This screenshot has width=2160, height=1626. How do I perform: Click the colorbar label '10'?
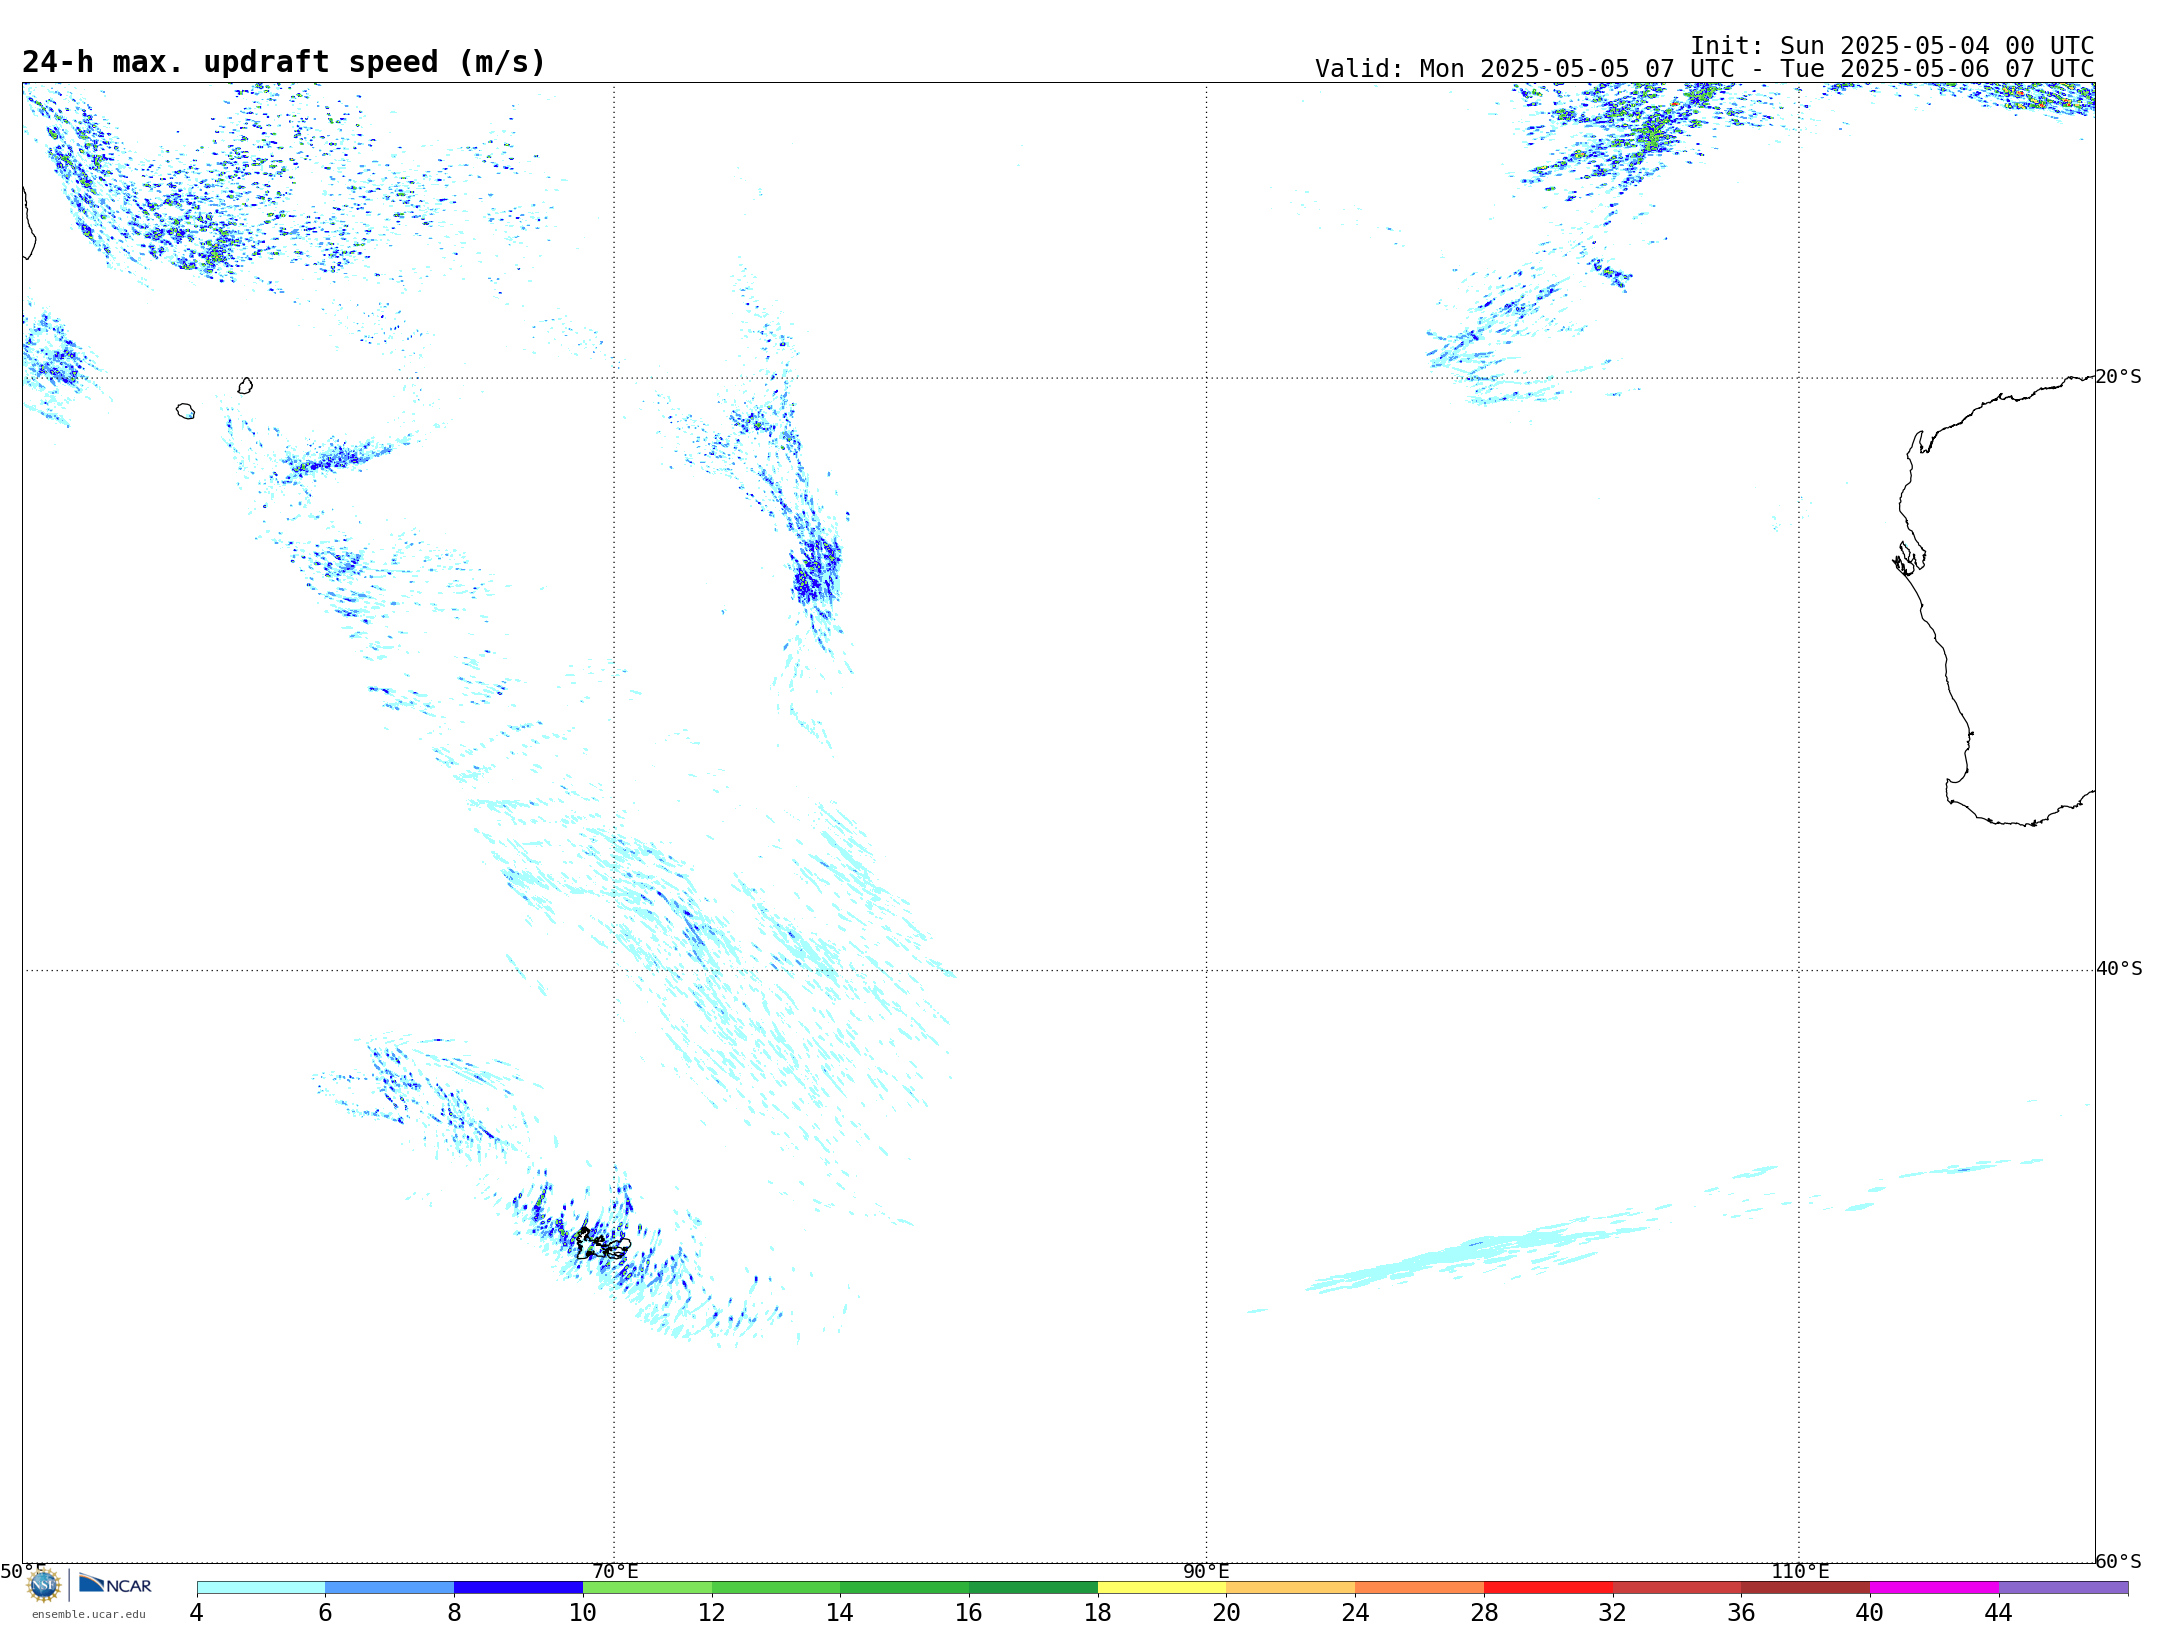pos(583,1612)
